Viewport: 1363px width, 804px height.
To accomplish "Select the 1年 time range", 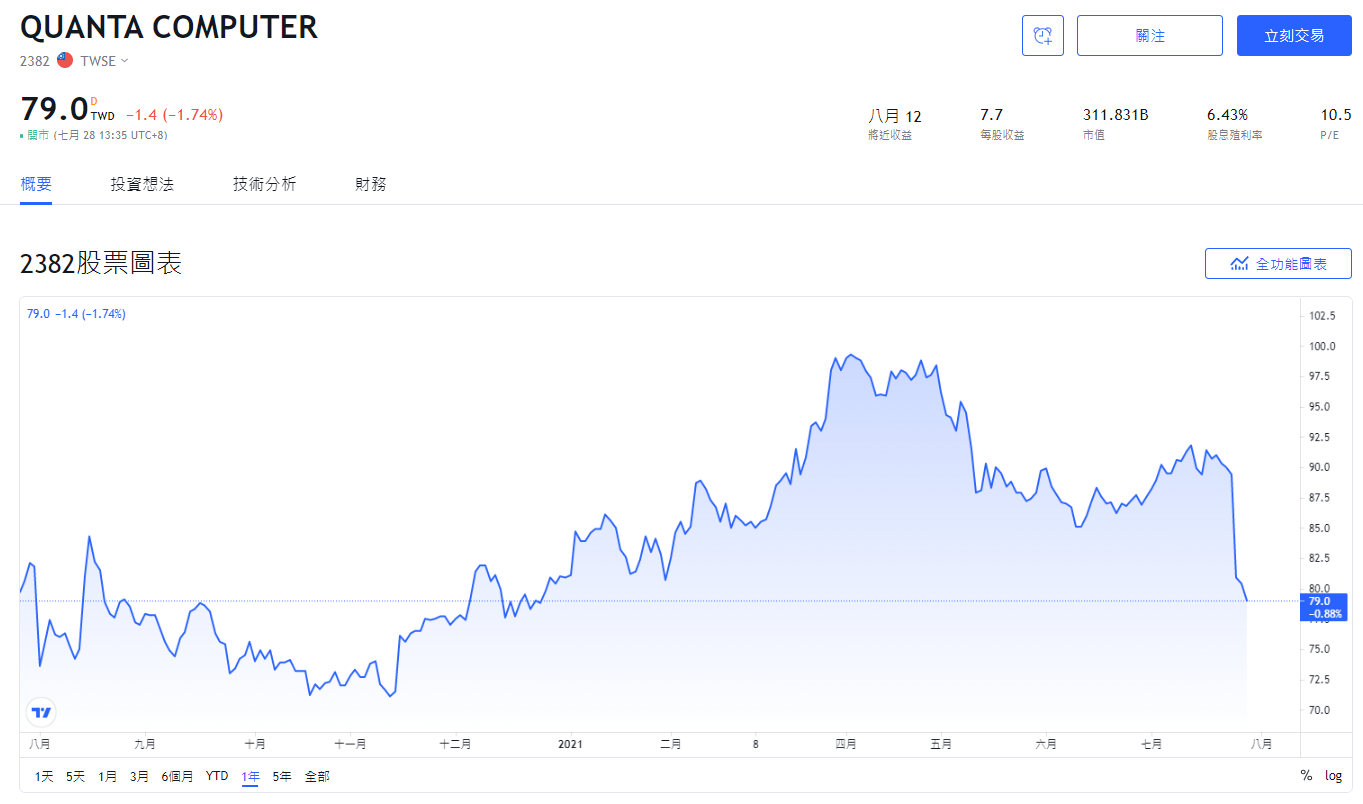I will tap(250, 776).
